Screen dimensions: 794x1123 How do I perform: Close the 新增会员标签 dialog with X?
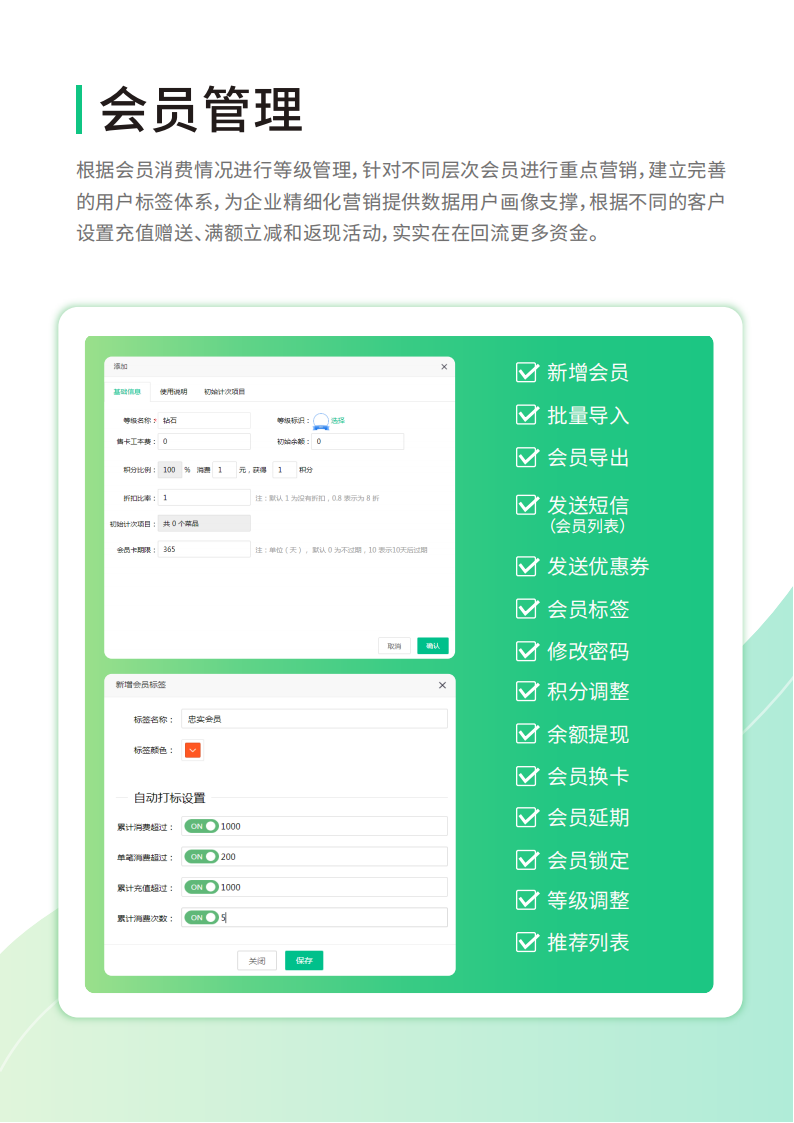(442, 685)
